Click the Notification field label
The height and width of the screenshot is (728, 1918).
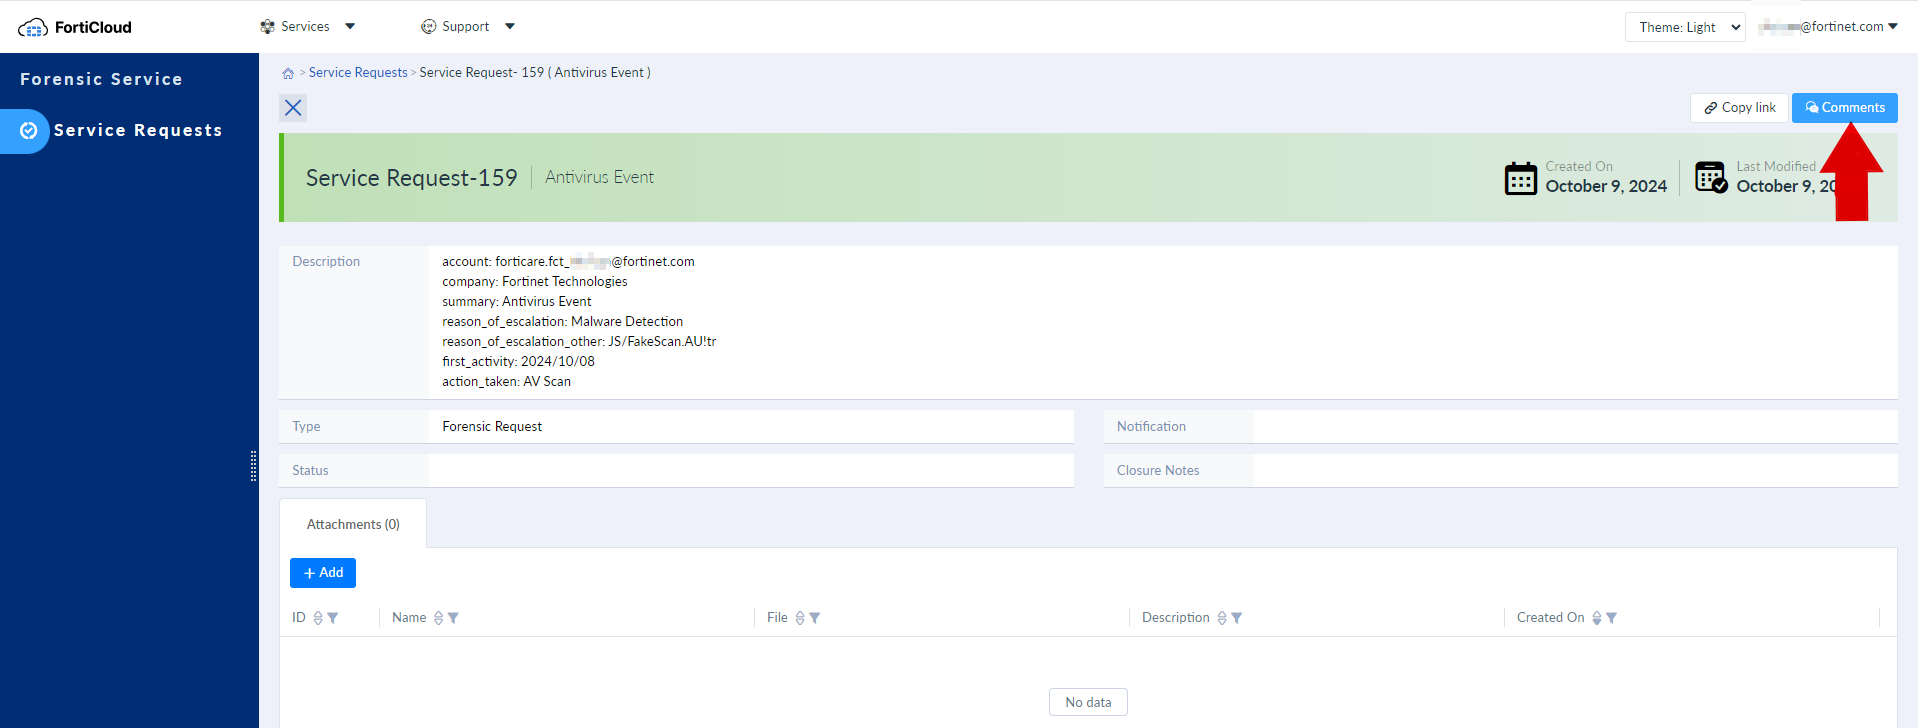point(1151,427)
